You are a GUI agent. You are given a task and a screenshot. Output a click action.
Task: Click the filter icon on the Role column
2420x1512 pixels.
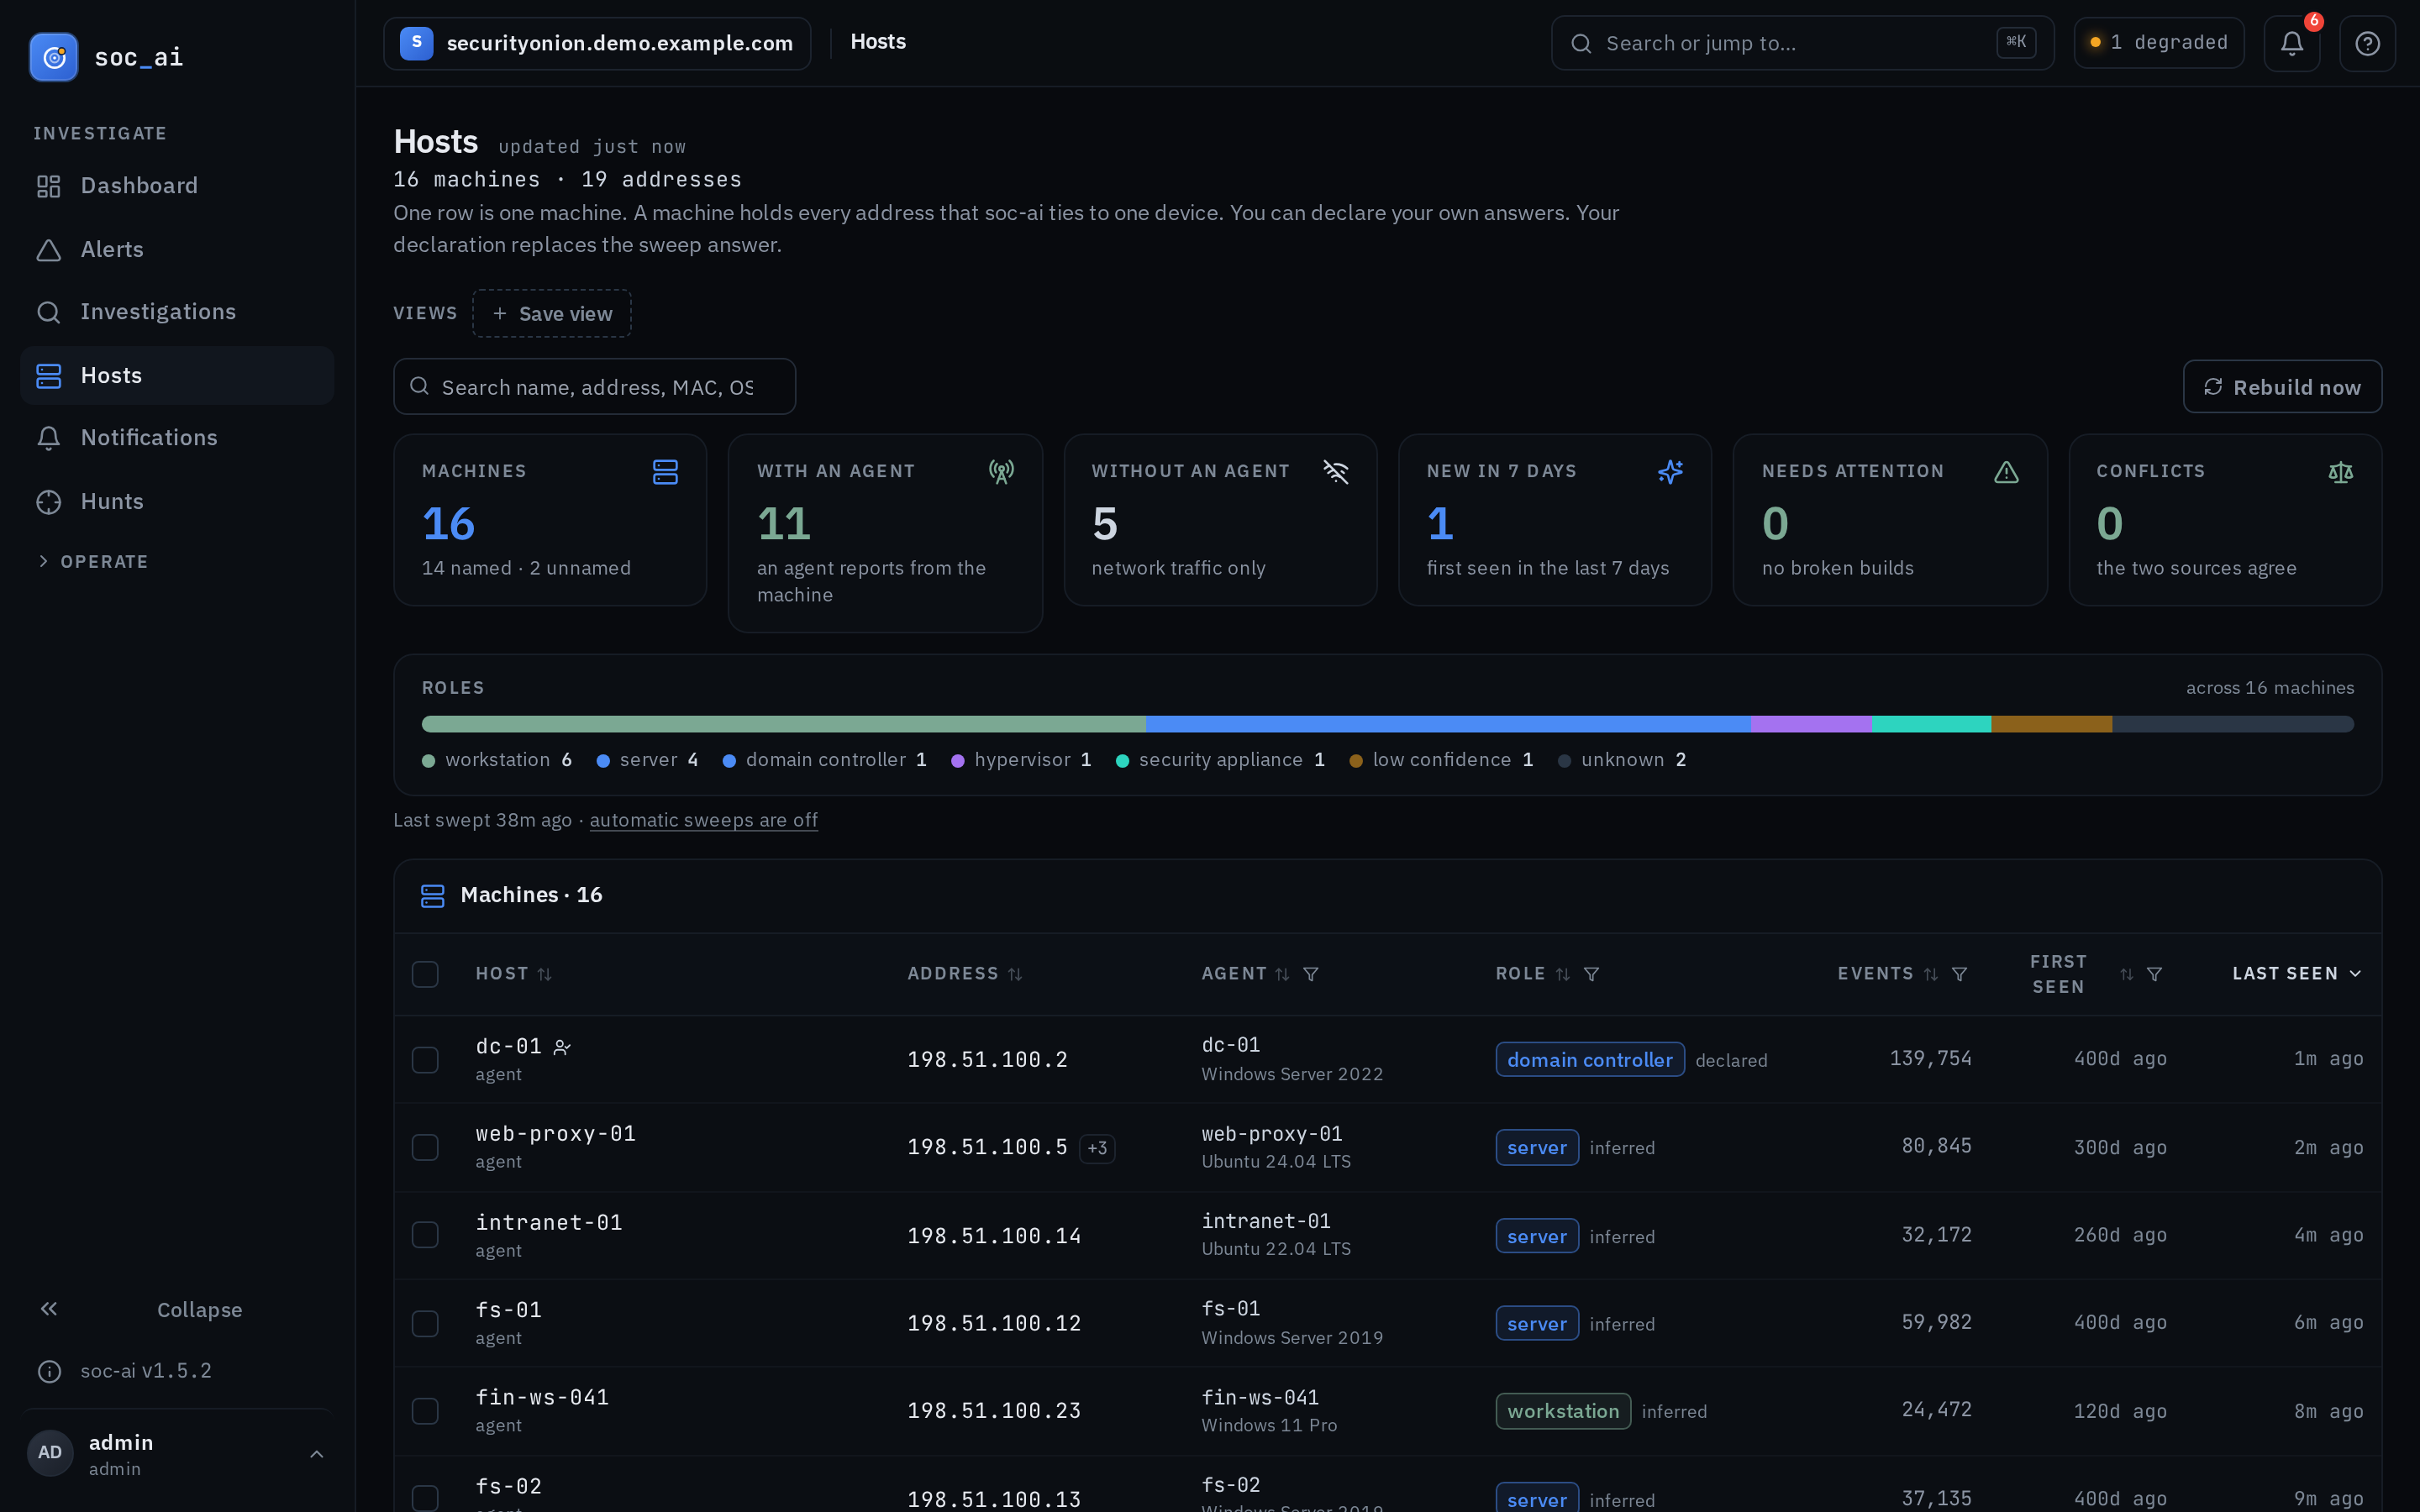(1591, 974)
